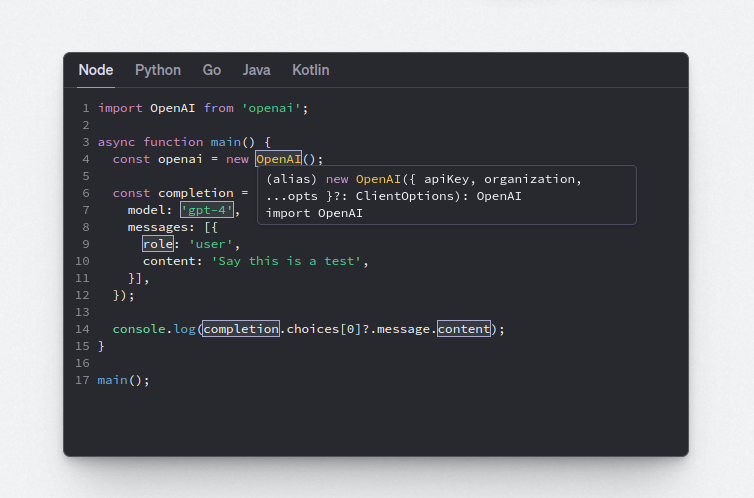Open the Go code tab
The image size is (754, 498).
[212, 70]
